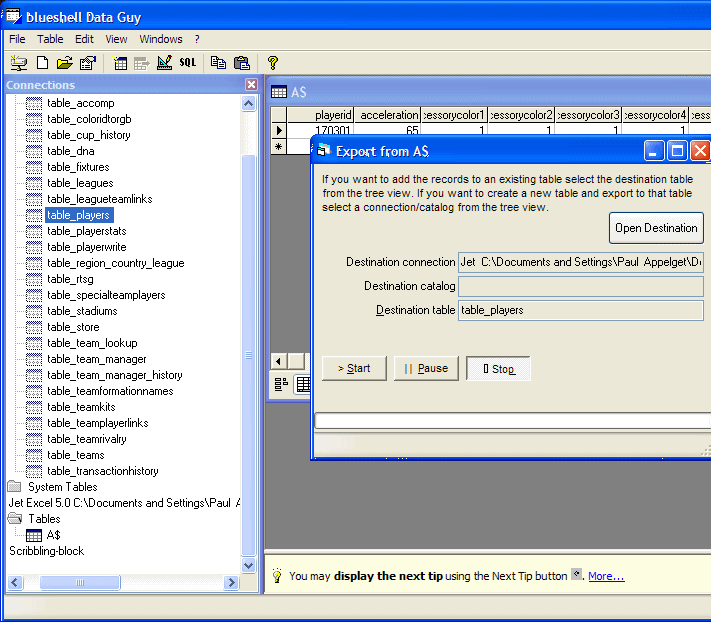Click the new connection toolbar icon
The width and height of the screenshot is (711, 622).
coord(18,63)
